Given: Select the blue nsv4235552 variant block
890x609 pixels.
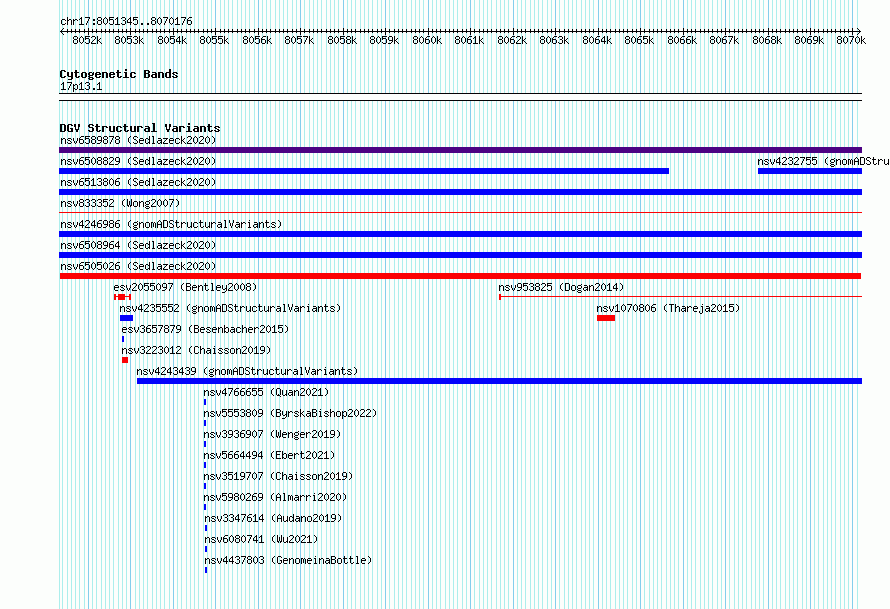Looking at the screenshot, I should (126, 318).
